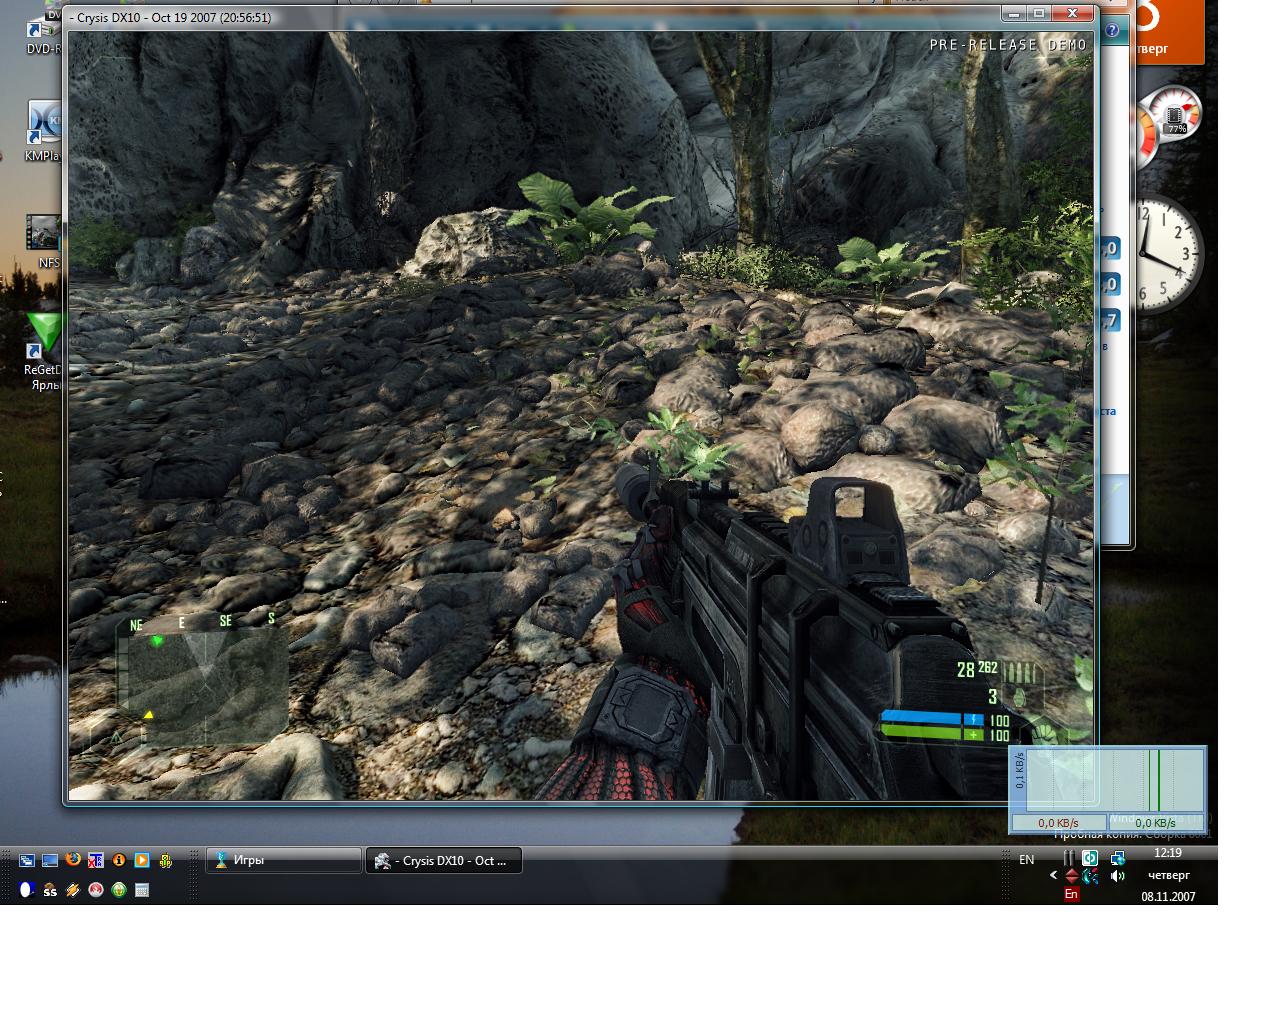Open the teal square tray icon
This screenshot has height=1024, width=1280.
pos(1090,858)
